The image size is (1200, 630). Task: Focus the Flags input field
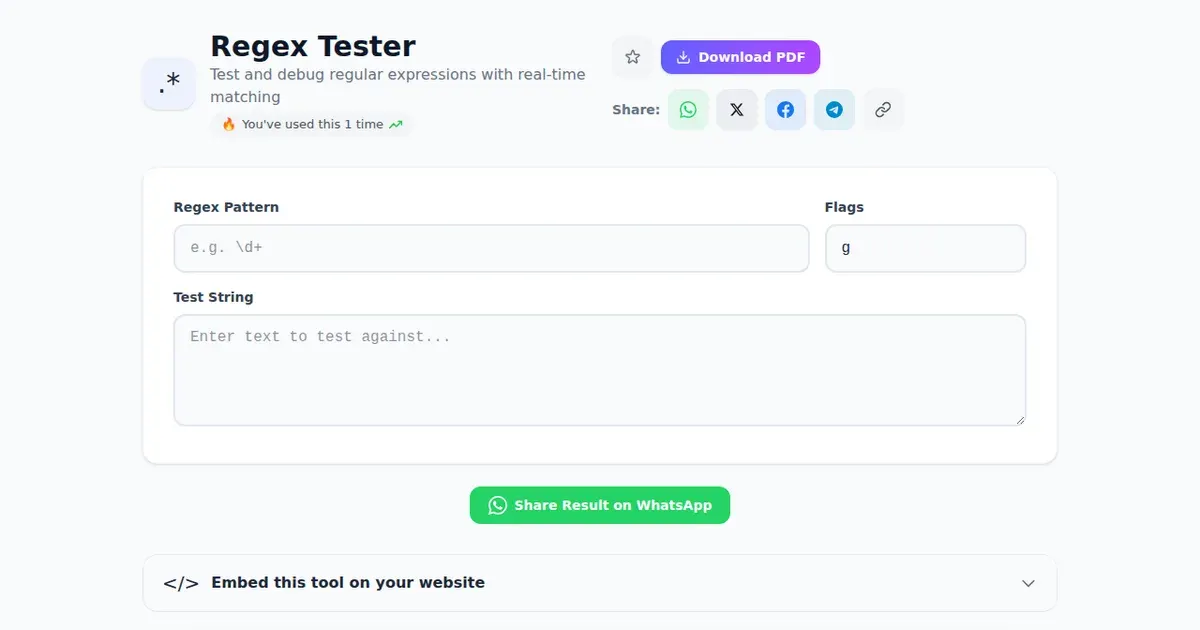click(925, 248)
